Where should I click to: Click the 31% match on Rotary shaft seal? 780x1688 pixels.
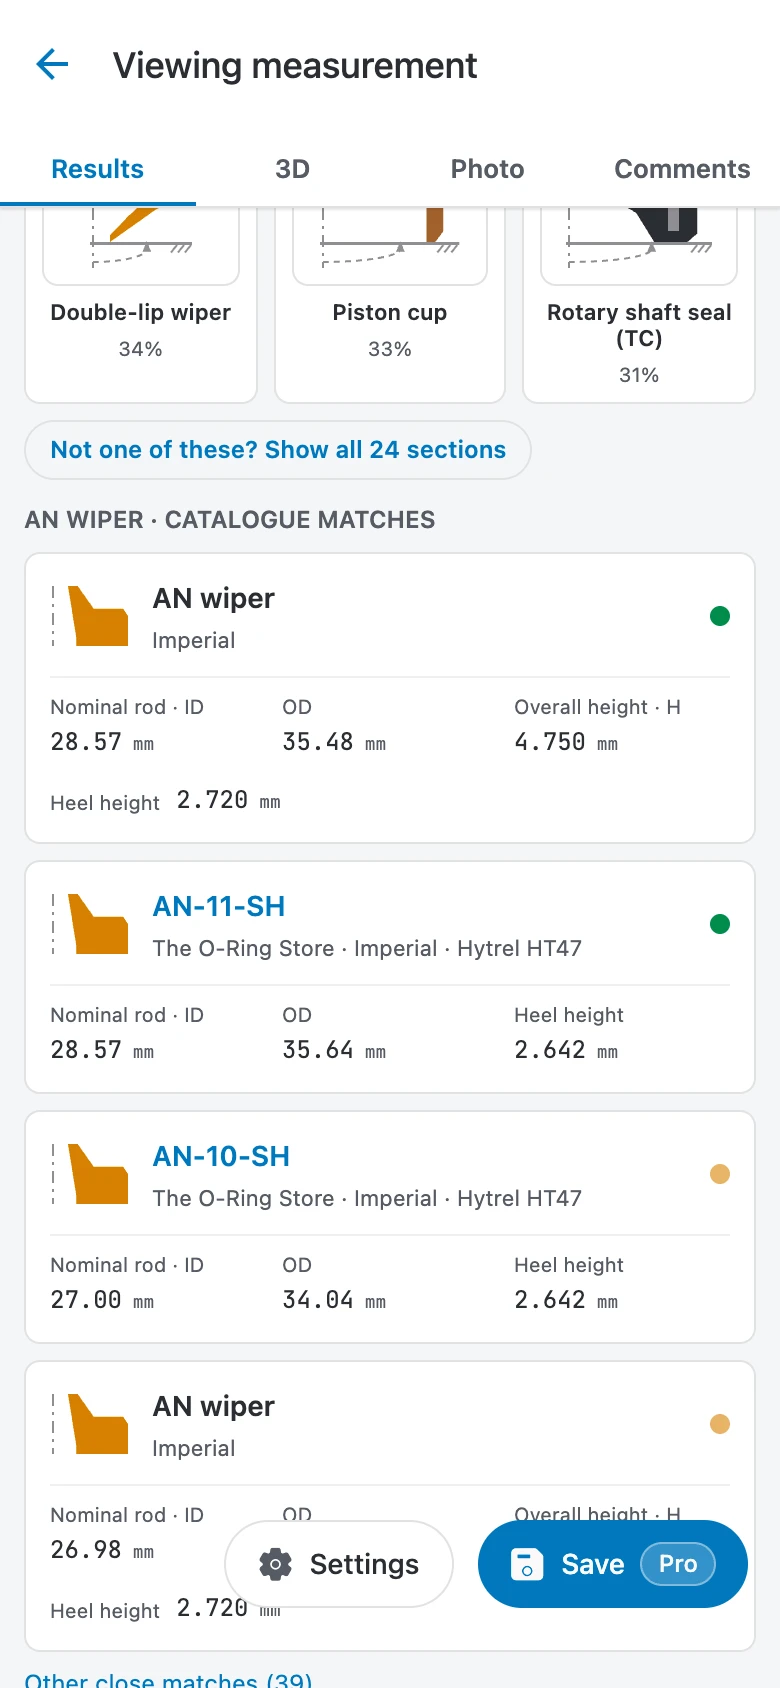[639, 375]
